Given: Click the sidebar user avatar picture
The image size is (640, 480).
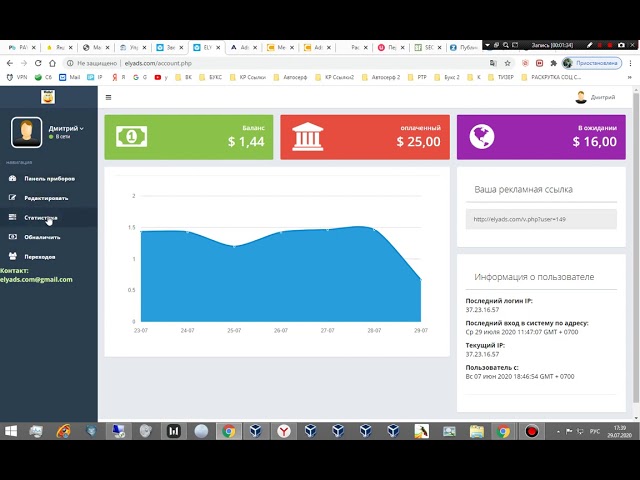Looking at the screenshot, I should [27, 132].
